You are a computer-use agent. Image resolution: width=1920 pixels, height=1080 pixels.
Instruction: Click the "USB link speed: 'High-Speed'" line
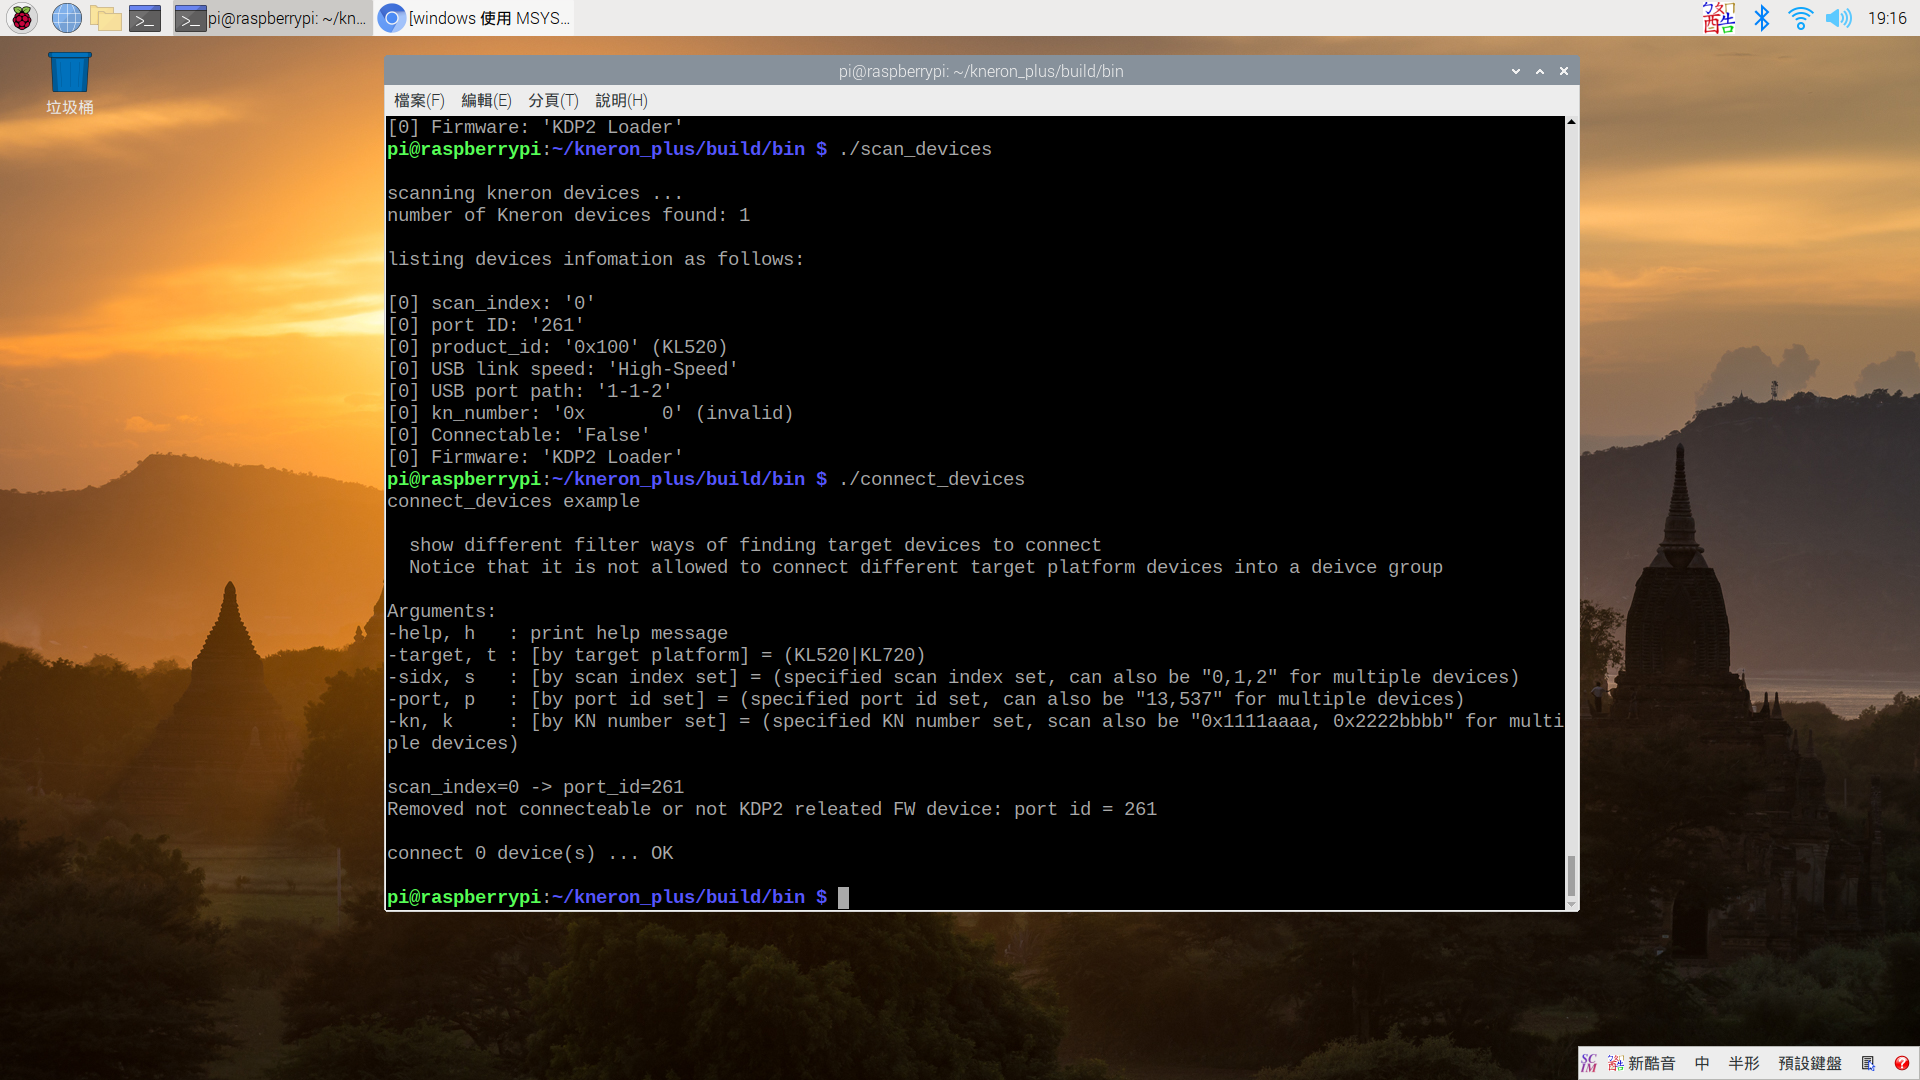coord(563,369)
